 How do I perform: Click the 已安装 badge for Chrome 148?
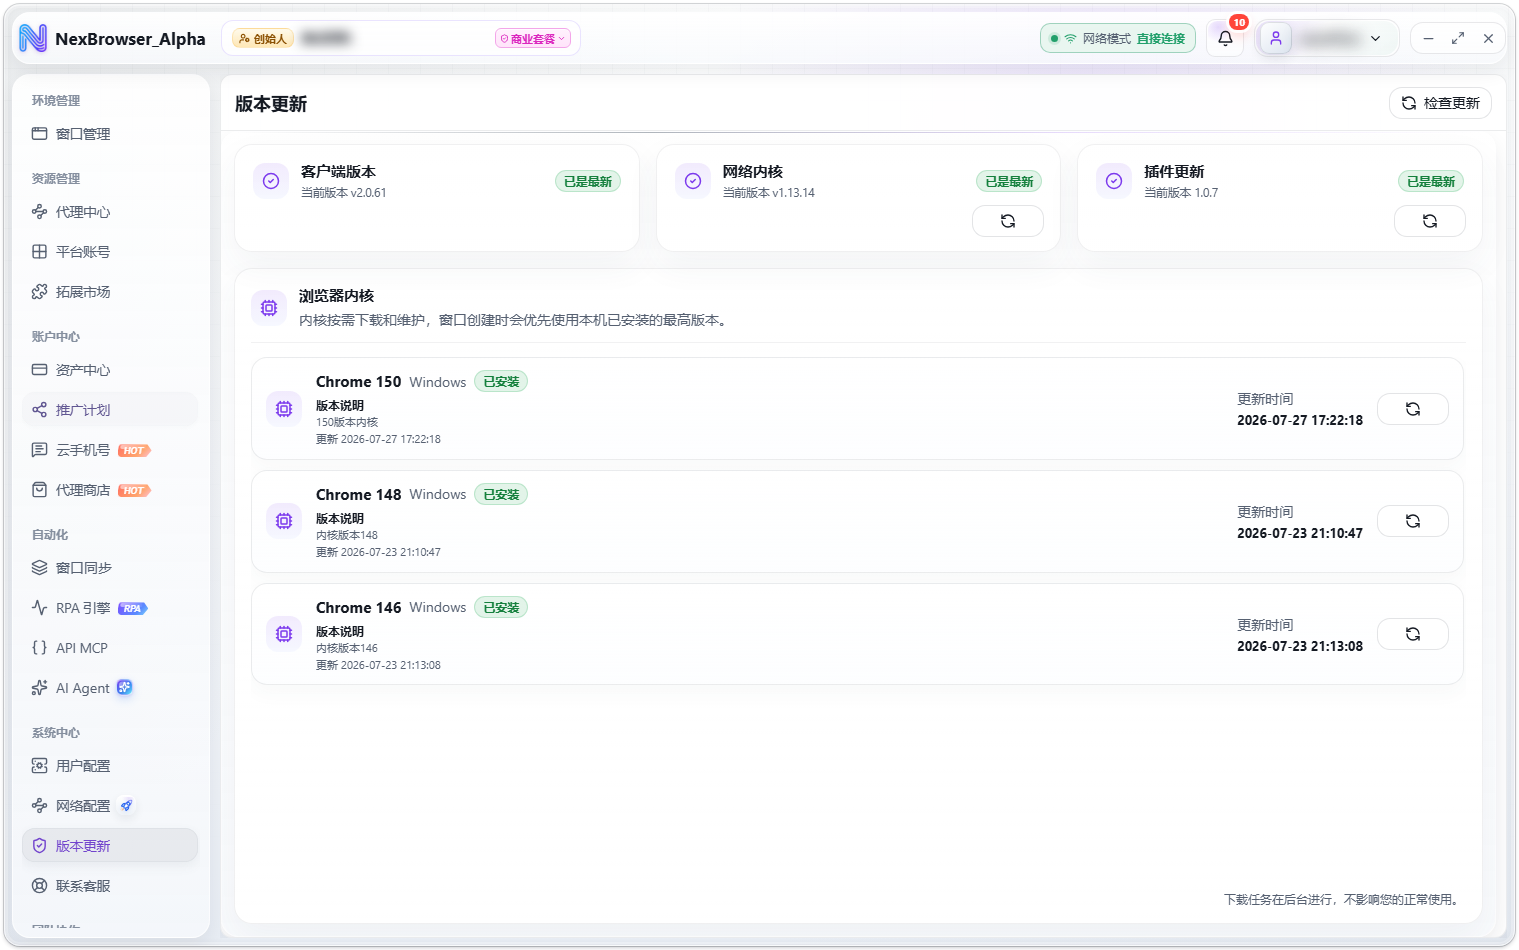click(x=501, y=495)
